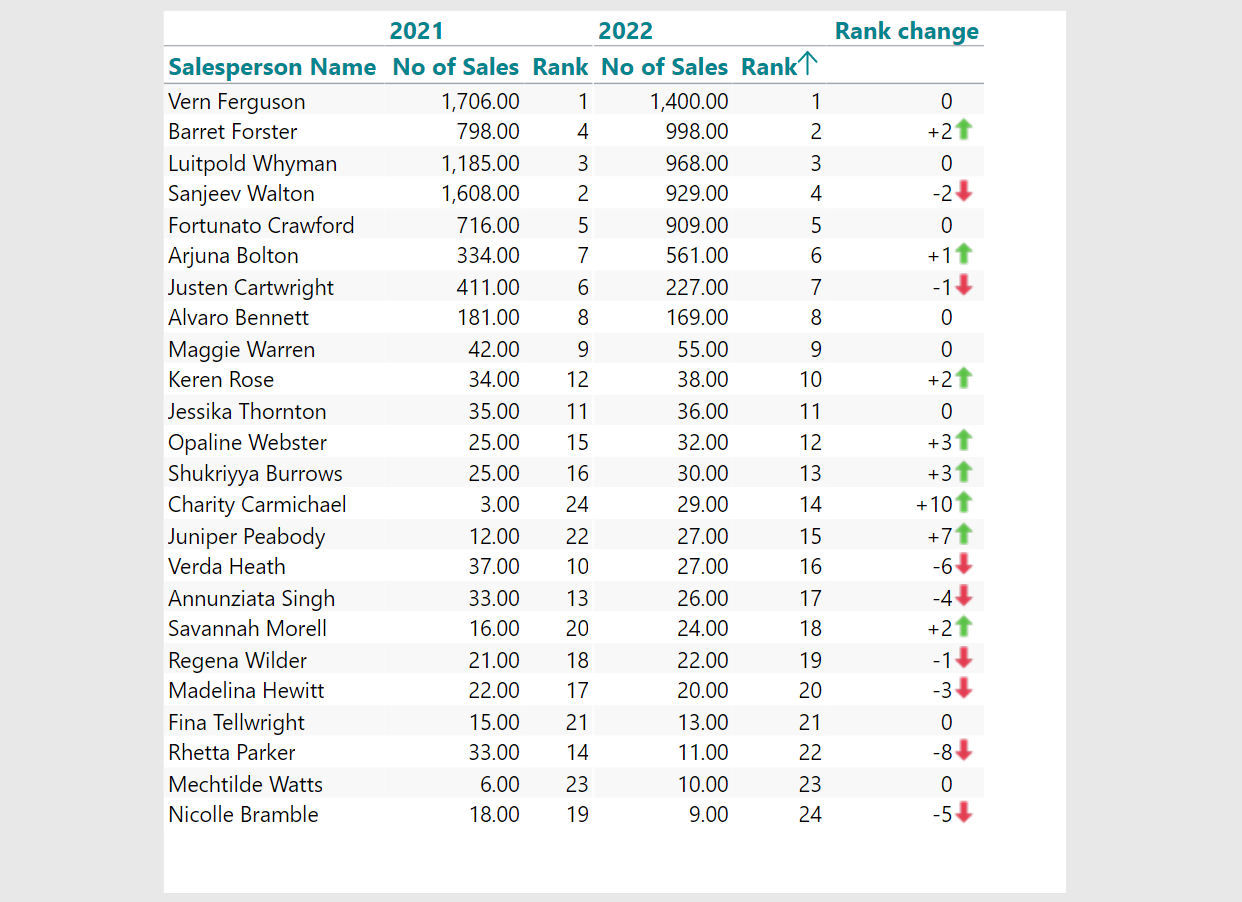Click red down arrow in Madelina Hewitt row
This screenshot has width=1242, height=902.
(x=964, y=690)
